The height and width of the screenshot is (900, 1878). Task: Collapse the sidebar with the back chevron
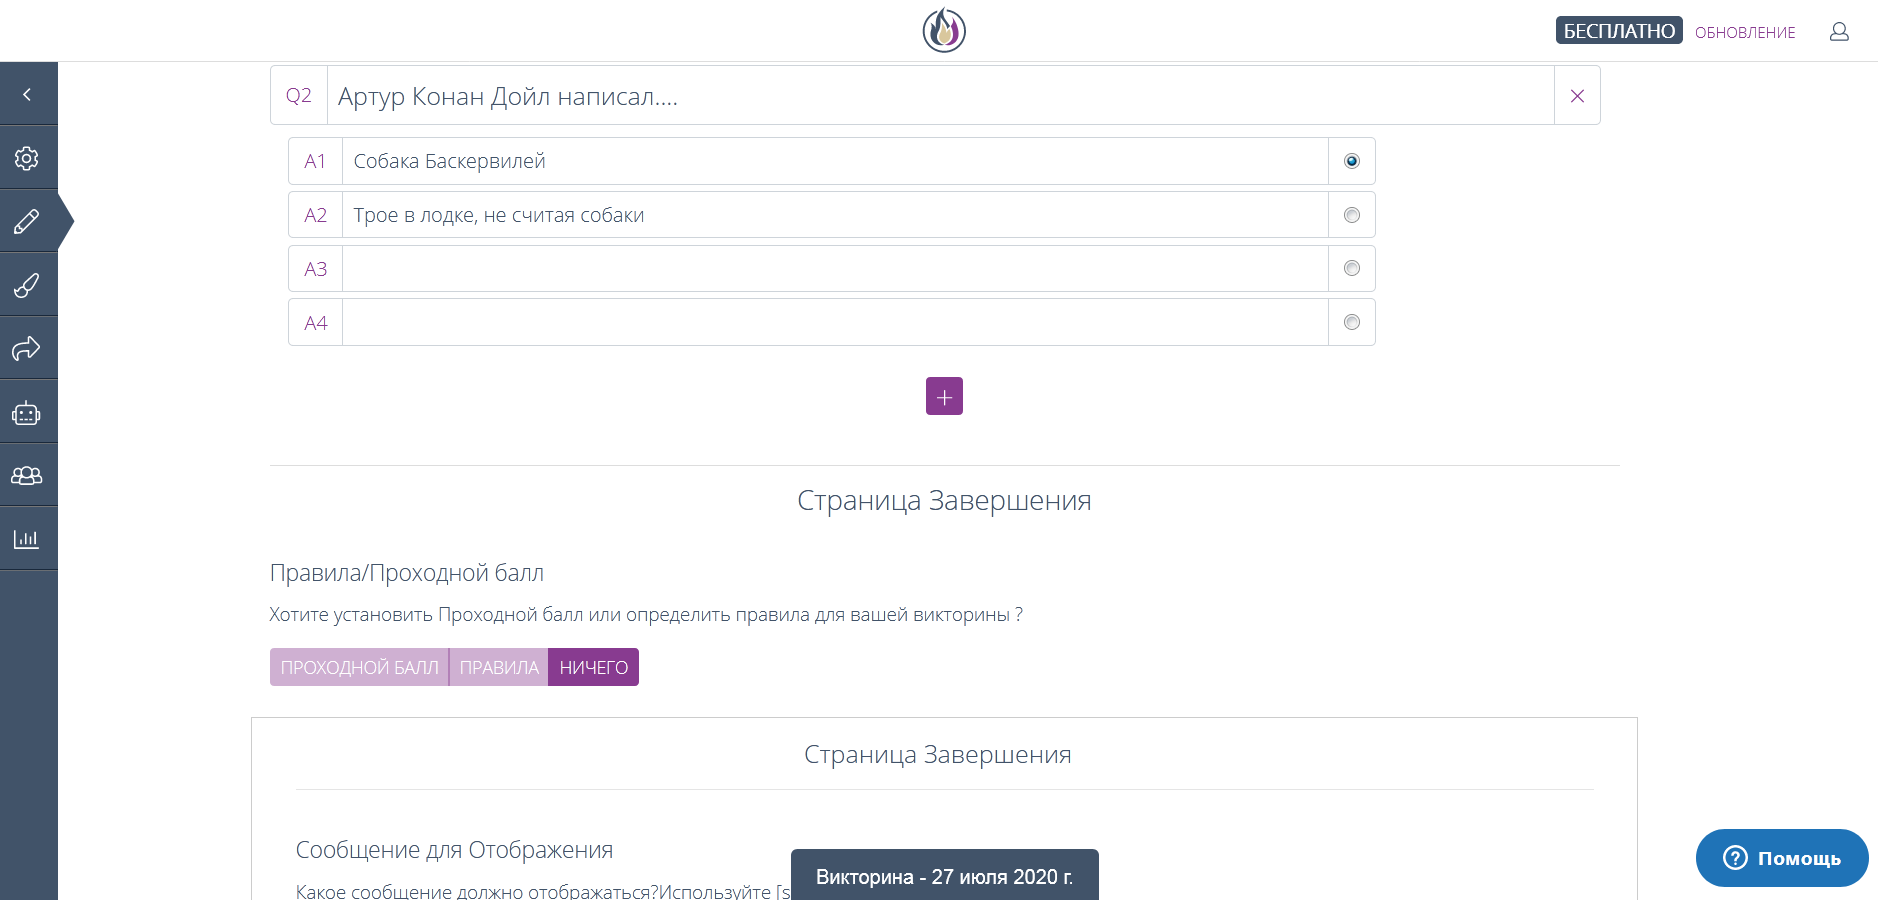(28, 94)
